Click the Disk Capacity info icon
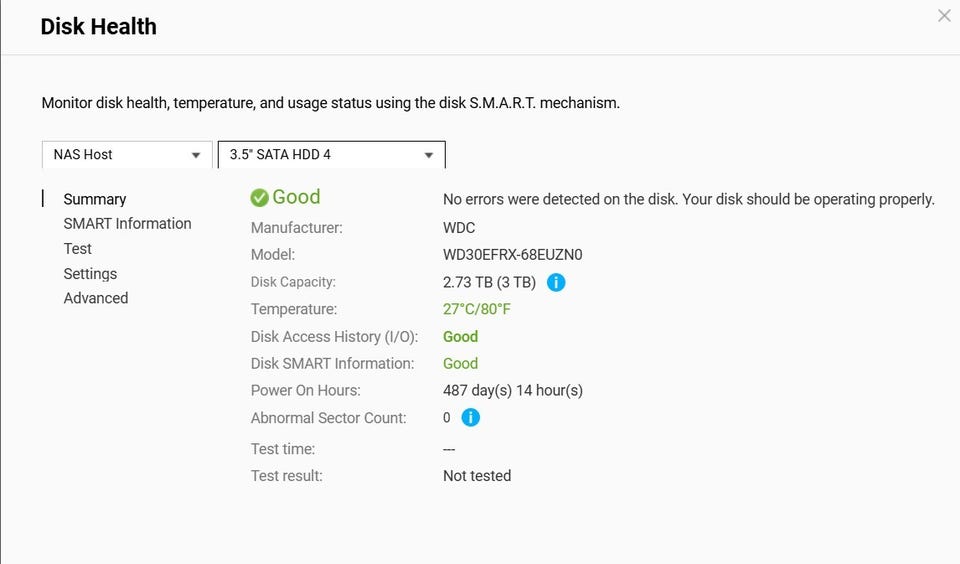This screenshot has width=960, height=564. coord(556,282)
